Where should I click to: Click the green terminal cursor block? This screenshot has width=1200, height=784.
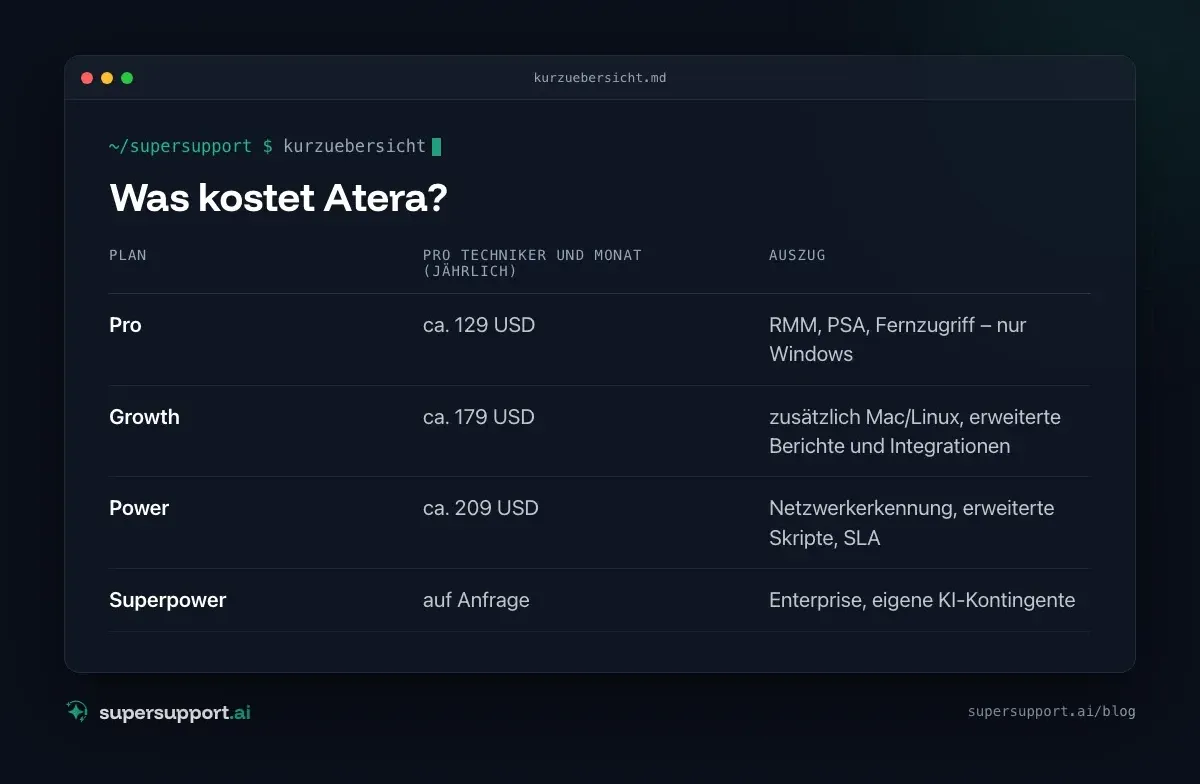(436, 147)
